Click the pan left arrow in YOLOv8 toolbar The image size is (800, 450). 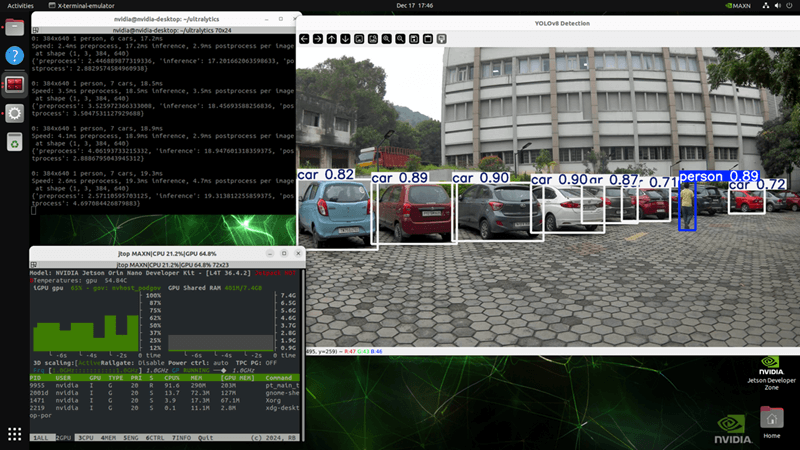[x=304, y=39]
